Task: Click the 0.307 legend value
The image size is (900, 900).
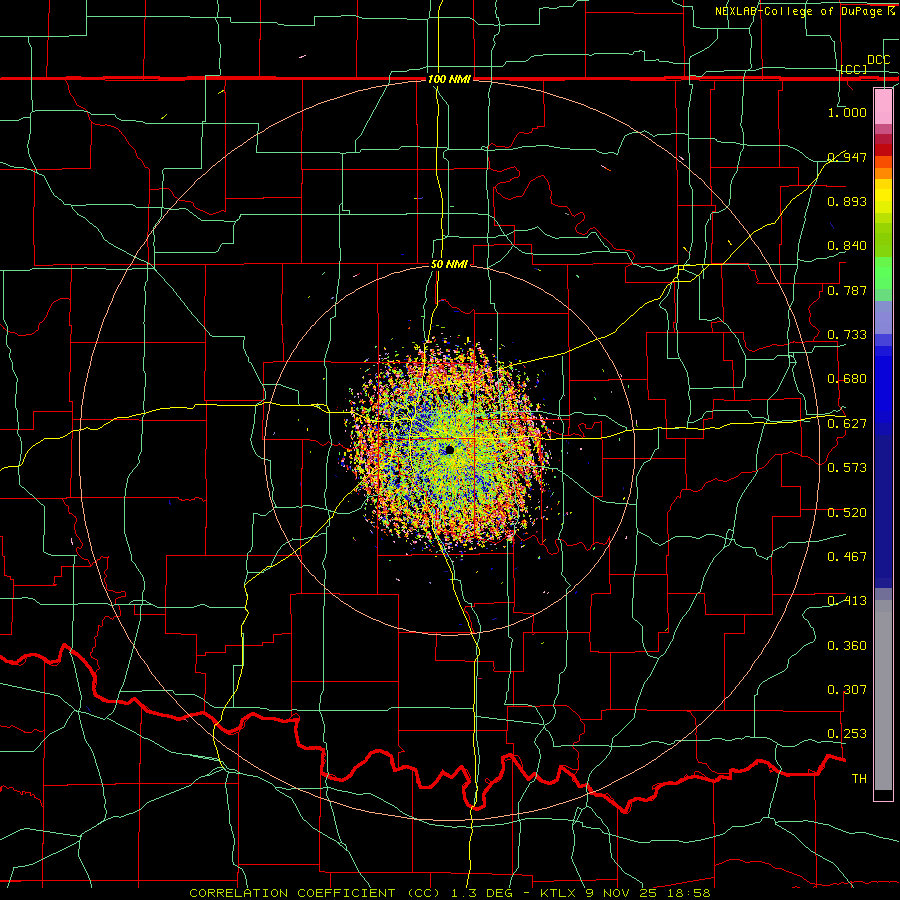Action: [x=847, y=689]
